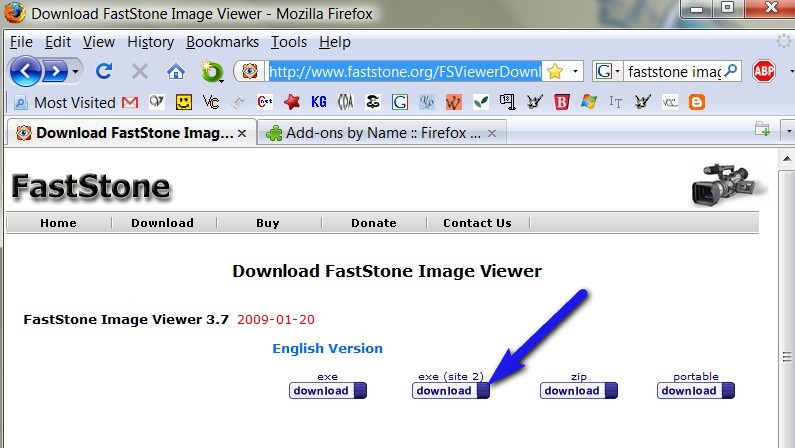Open the red B bookmark icon
Image resolution: width=795 pixels, height=448 pixels.
click(x=561, y=102)
